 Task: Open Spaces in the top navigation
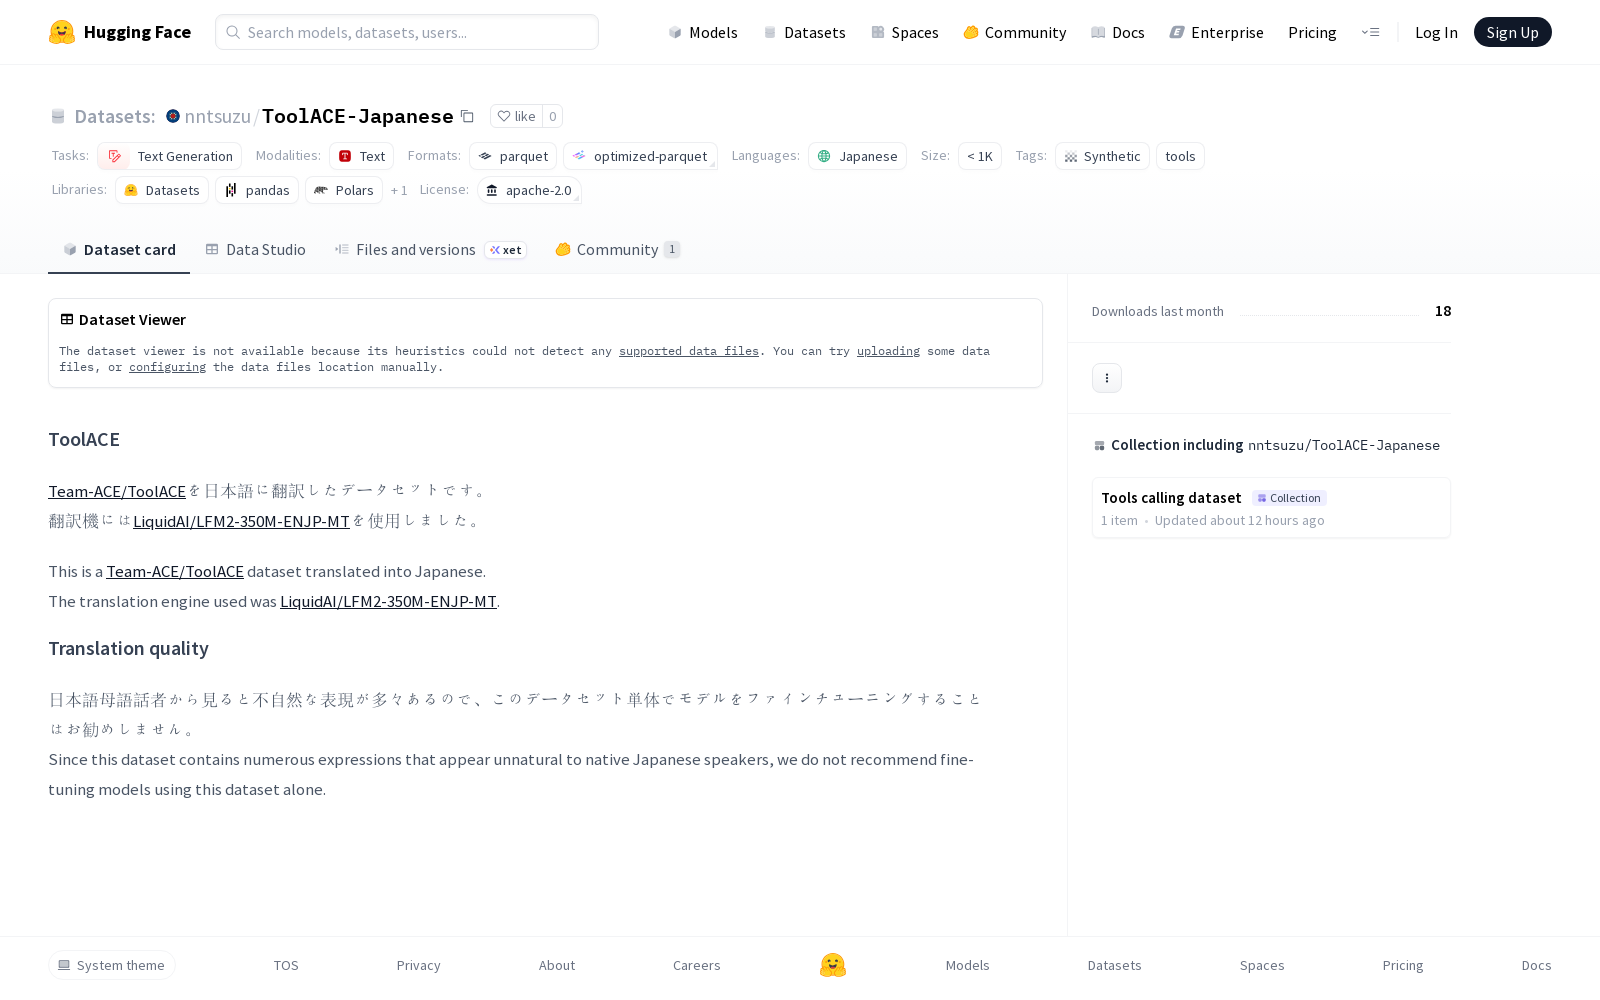pos(904,32)
